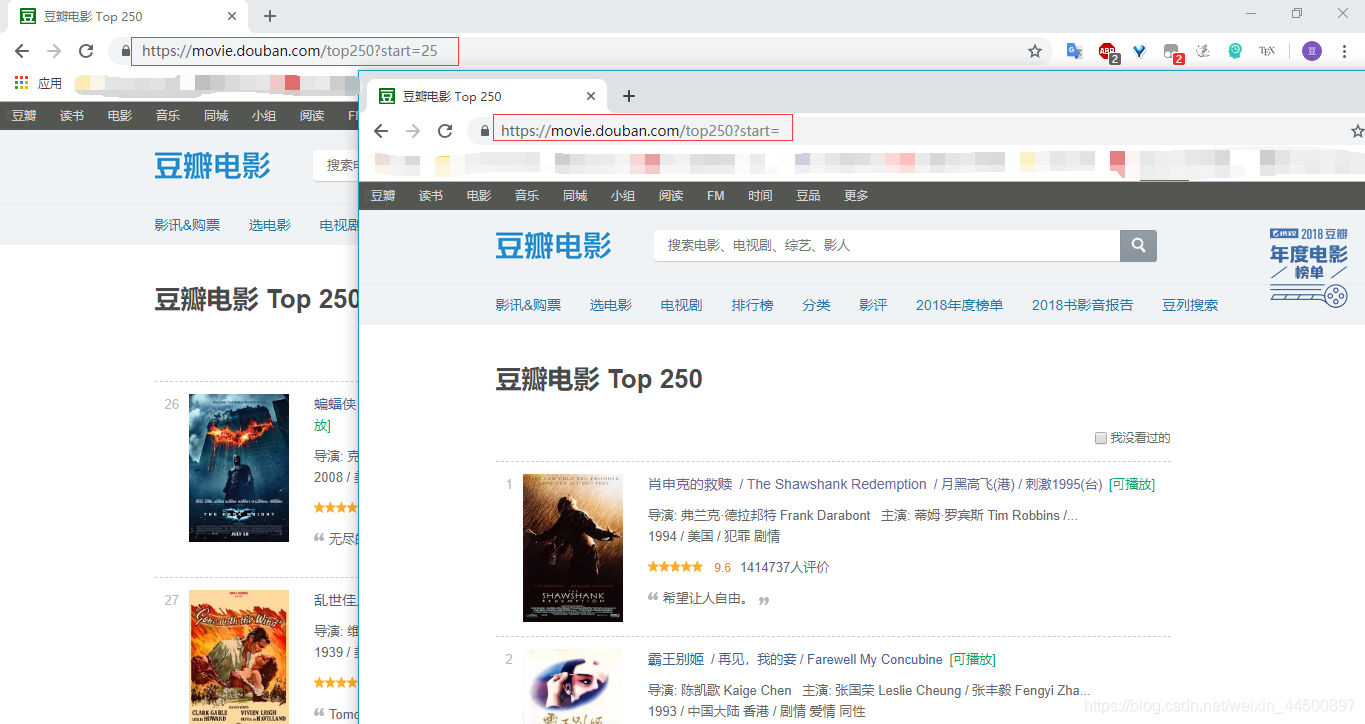Open Gone with the Wind poster, rear window
Viewport: 1365px width, 724px height.
click(239, 656)
